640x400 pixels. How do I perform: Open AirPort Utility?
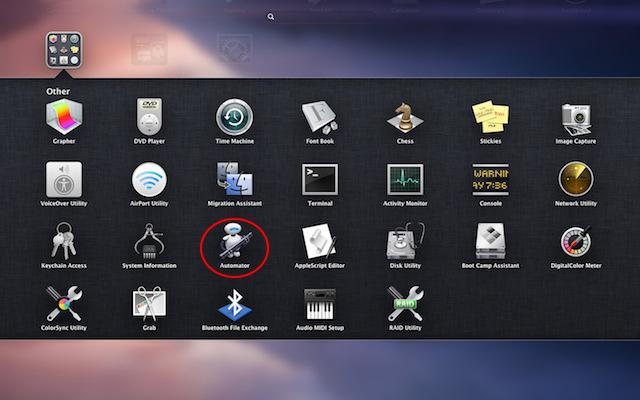[149, 181]
